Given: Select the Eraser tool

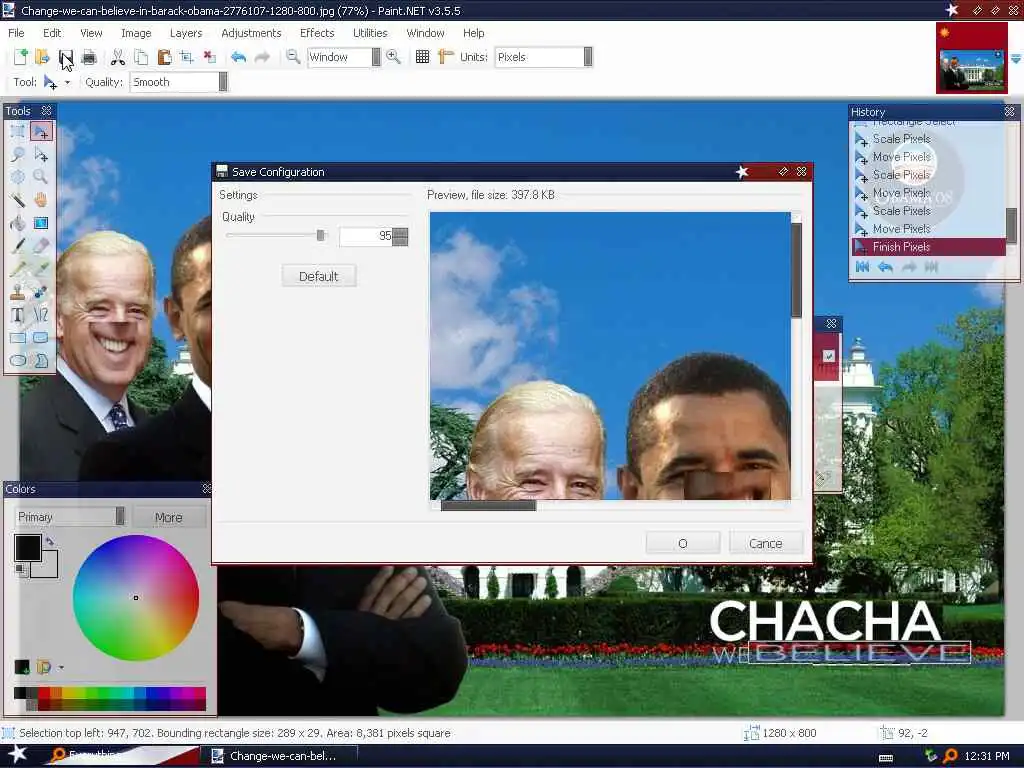Looking at the screenshot, I should (x=41, y=246).
